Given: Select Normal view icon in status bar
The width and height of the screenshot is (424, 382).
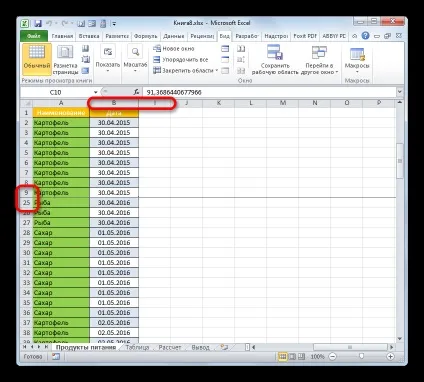Looking at the screenshot, I should pyautogui.click(x=283, y=357).
